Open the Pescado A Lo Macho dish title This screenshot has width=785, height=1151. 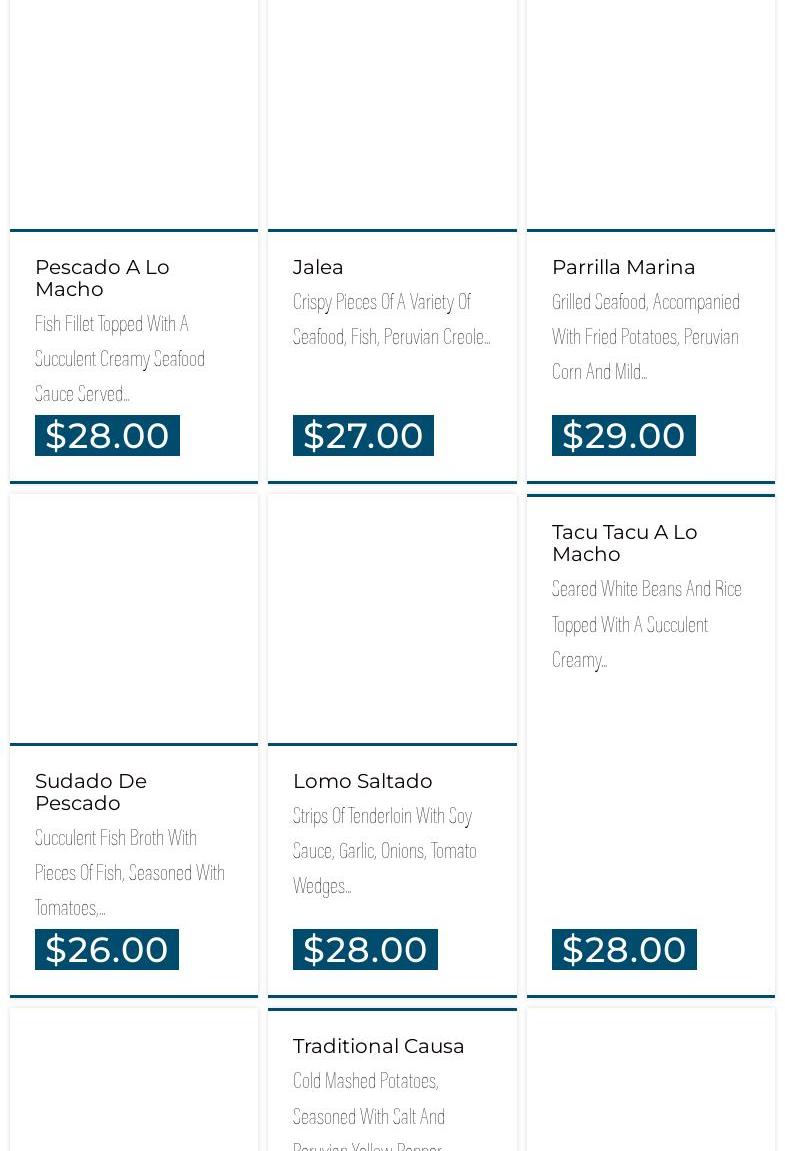pyautogui.click(x=102, y=278)
